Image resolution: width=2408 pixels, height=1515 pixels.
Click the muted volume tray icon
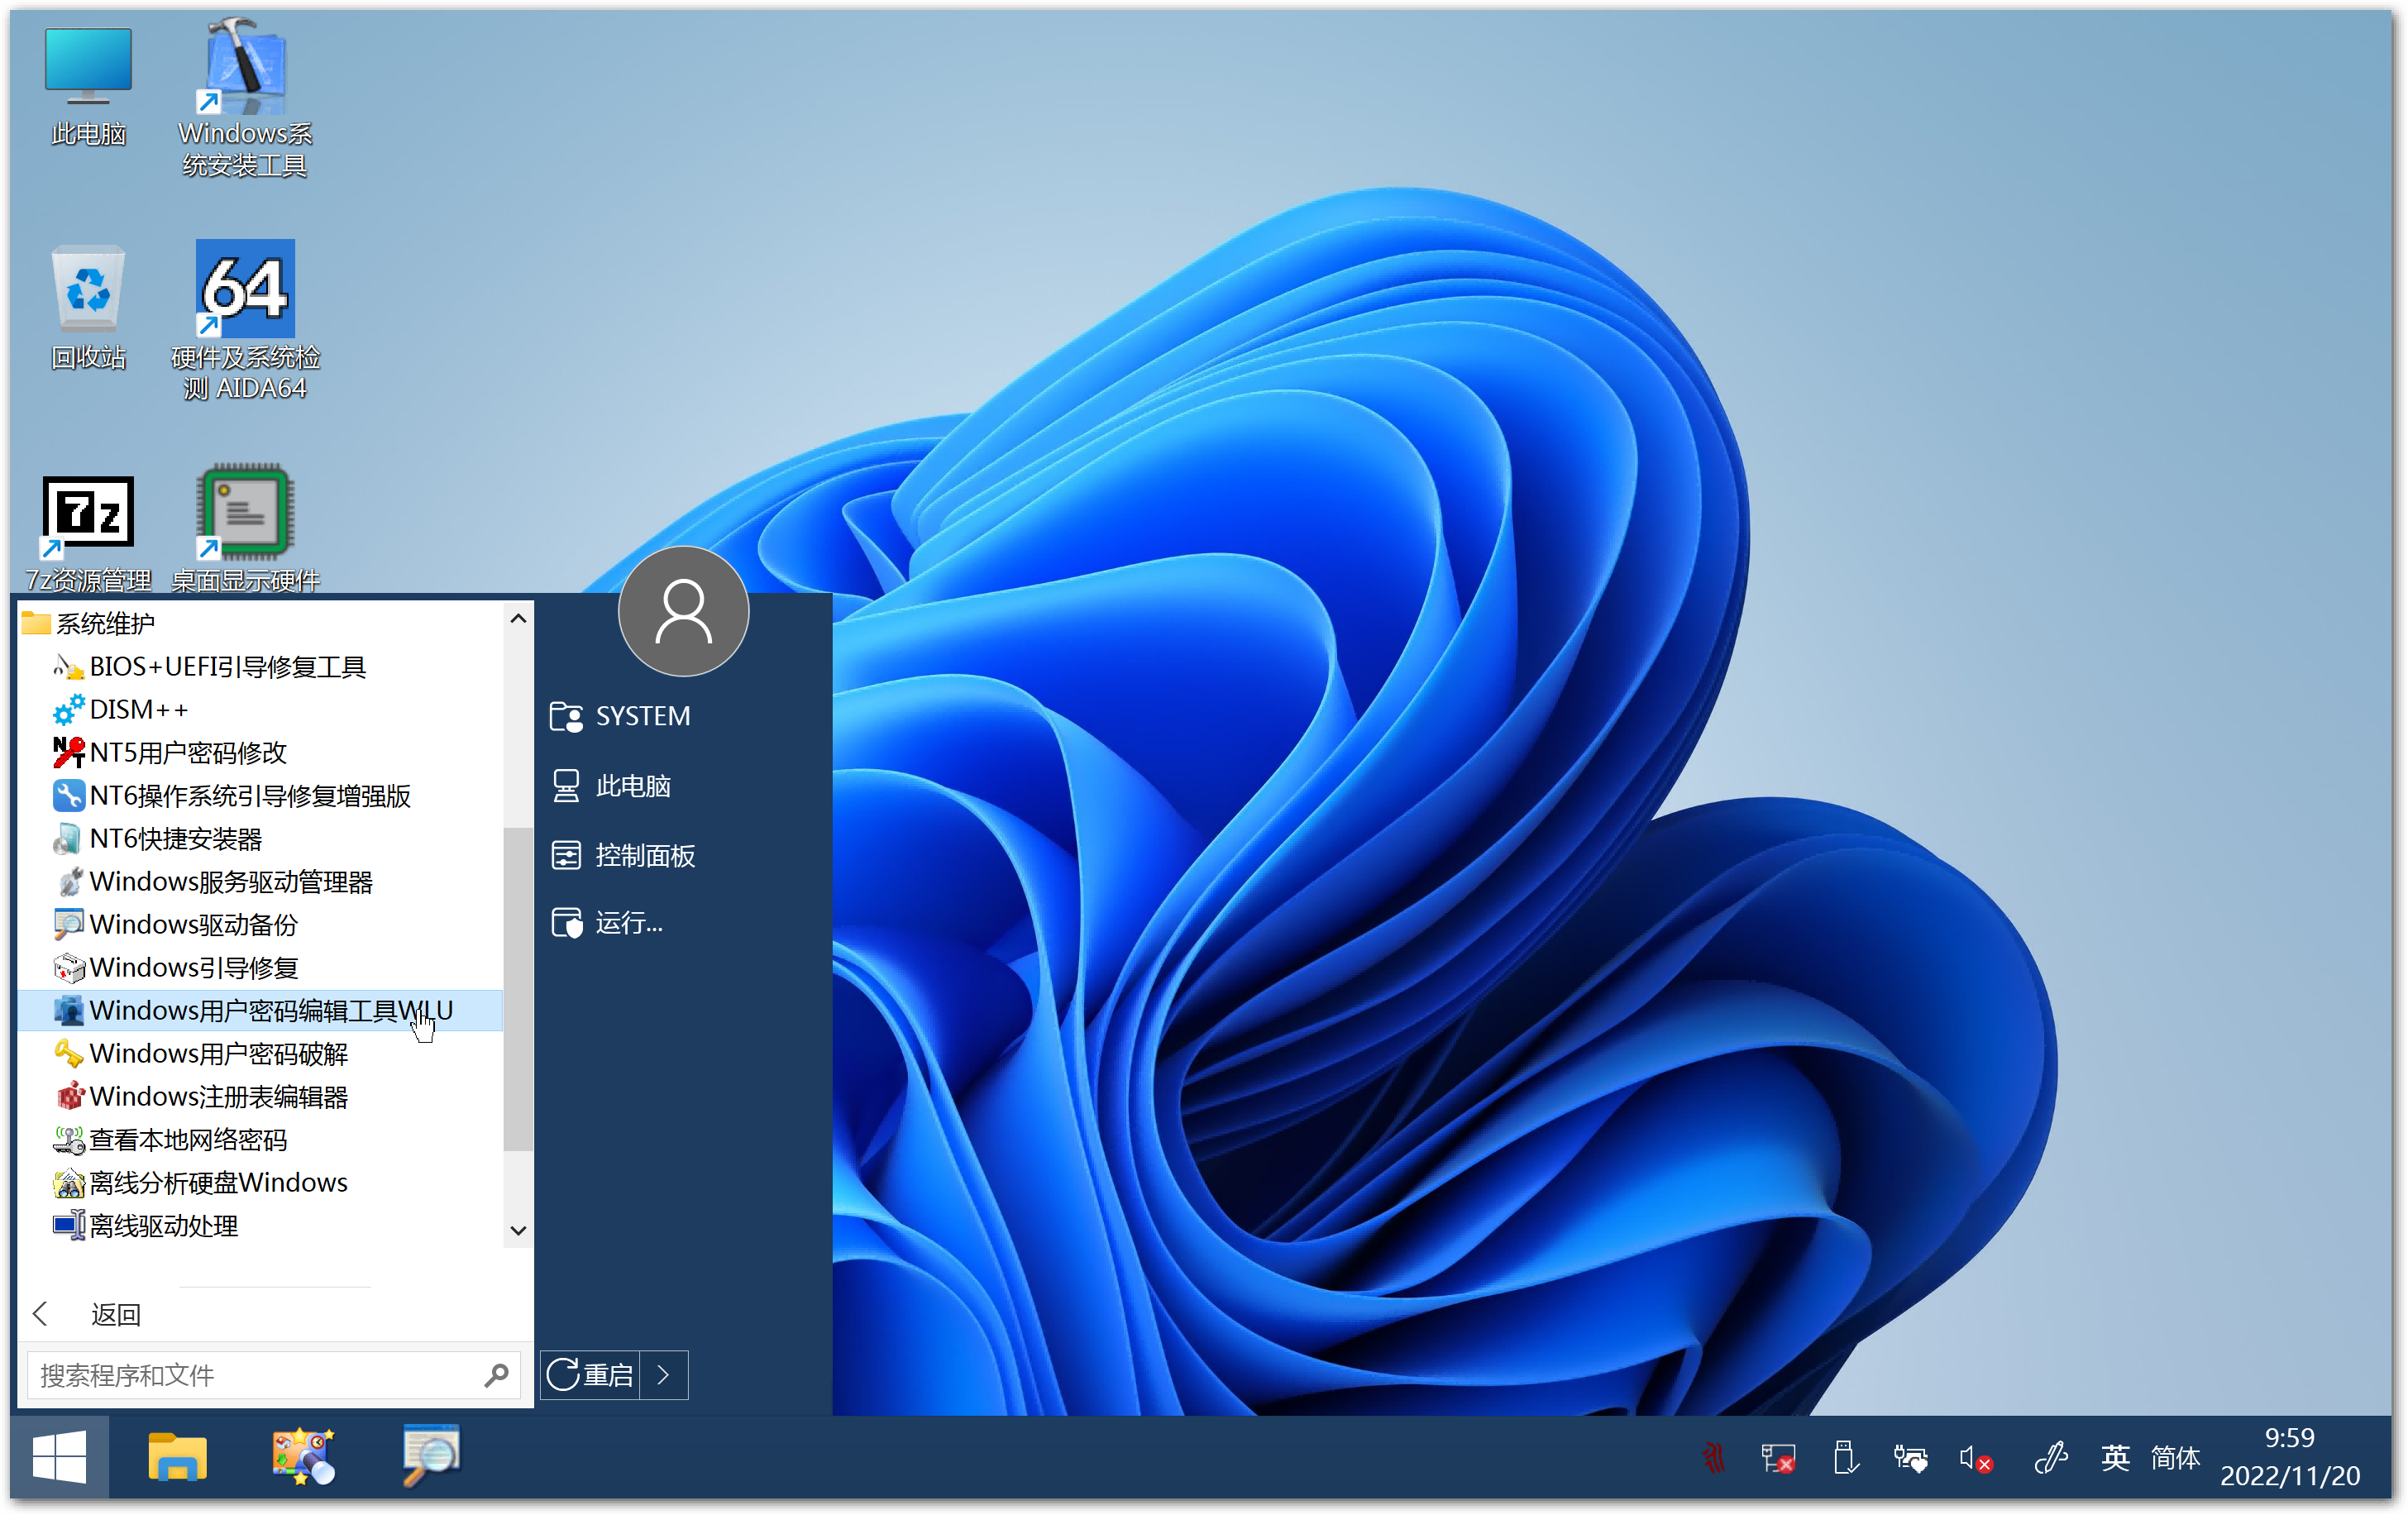click(x=1976, y=1458)
